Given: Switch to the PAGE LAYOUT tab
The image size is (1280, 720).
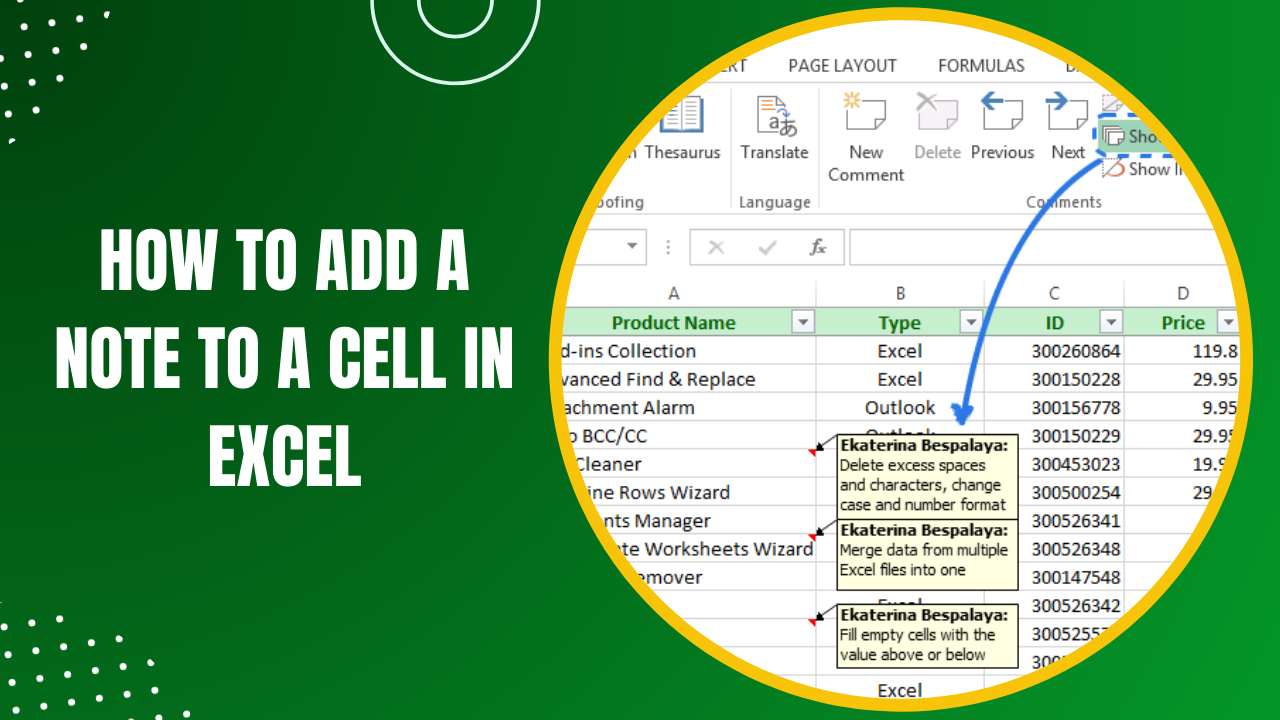Looking at the screenshot, I should [842, 66].
